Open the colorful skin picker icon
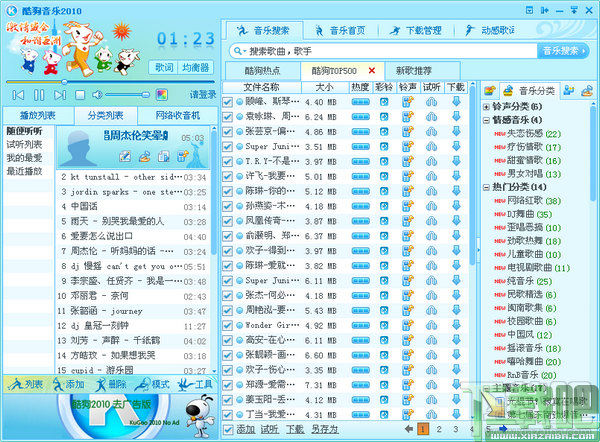 tap(162, 95)
